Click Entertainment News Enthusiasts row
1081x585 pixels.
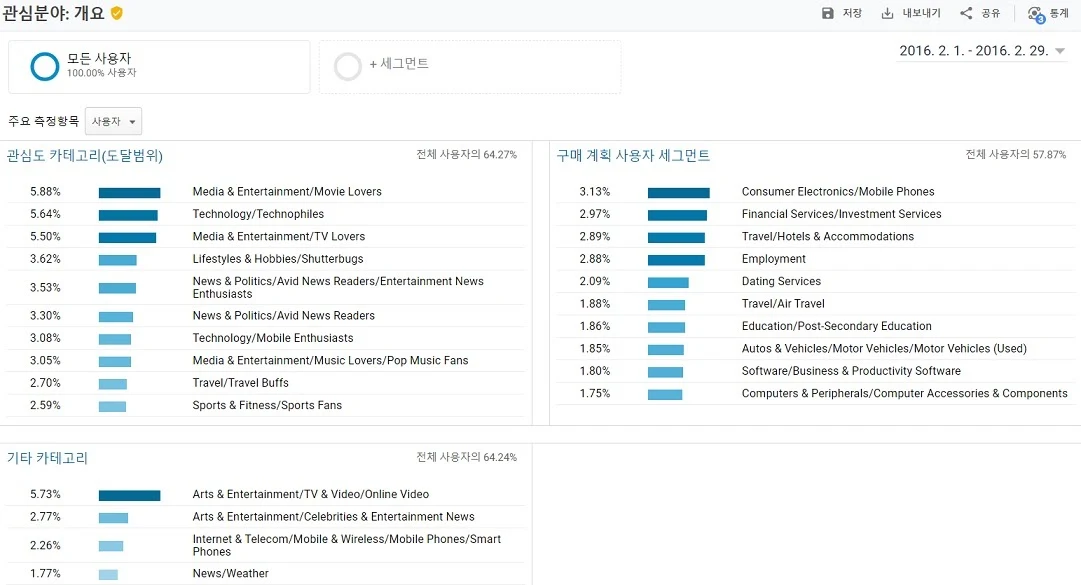coord(265,287)
